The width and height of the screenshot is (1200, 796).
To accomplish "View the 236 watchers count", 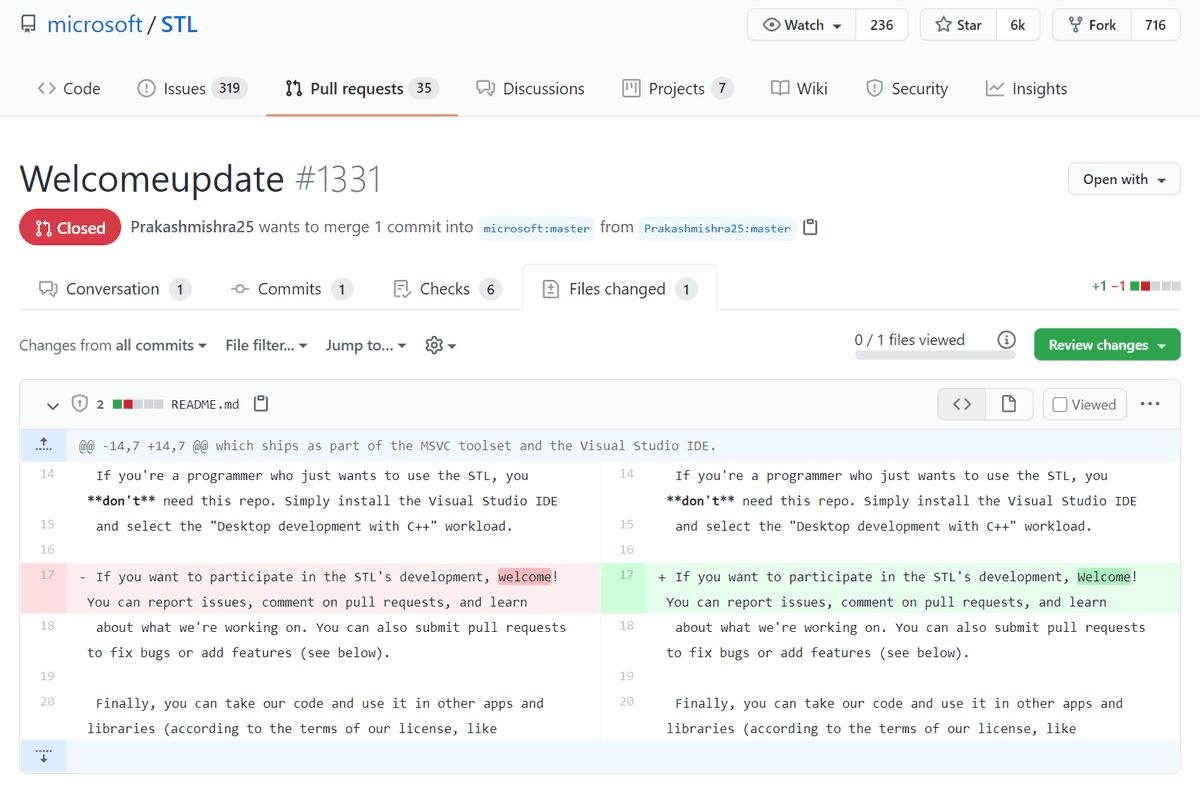I will click(882, 25).
